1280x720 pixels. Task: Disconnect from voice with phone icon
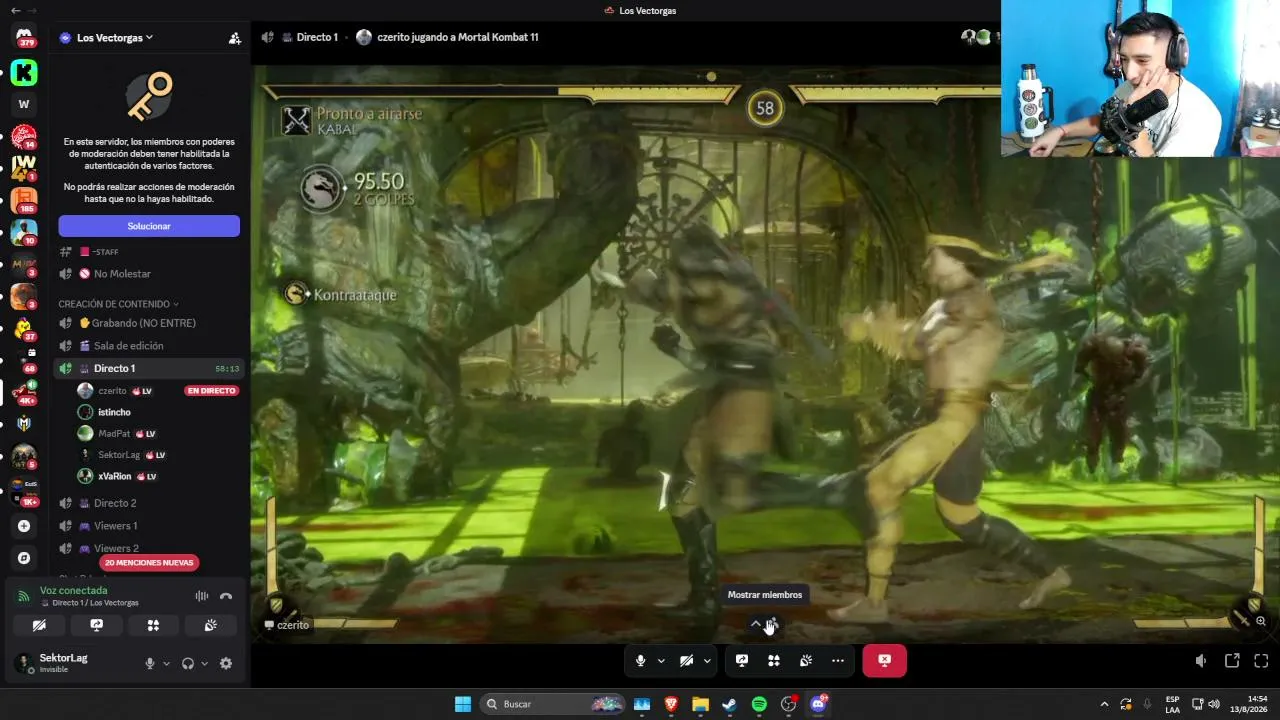pyautogui.click(x=226, y=596)
